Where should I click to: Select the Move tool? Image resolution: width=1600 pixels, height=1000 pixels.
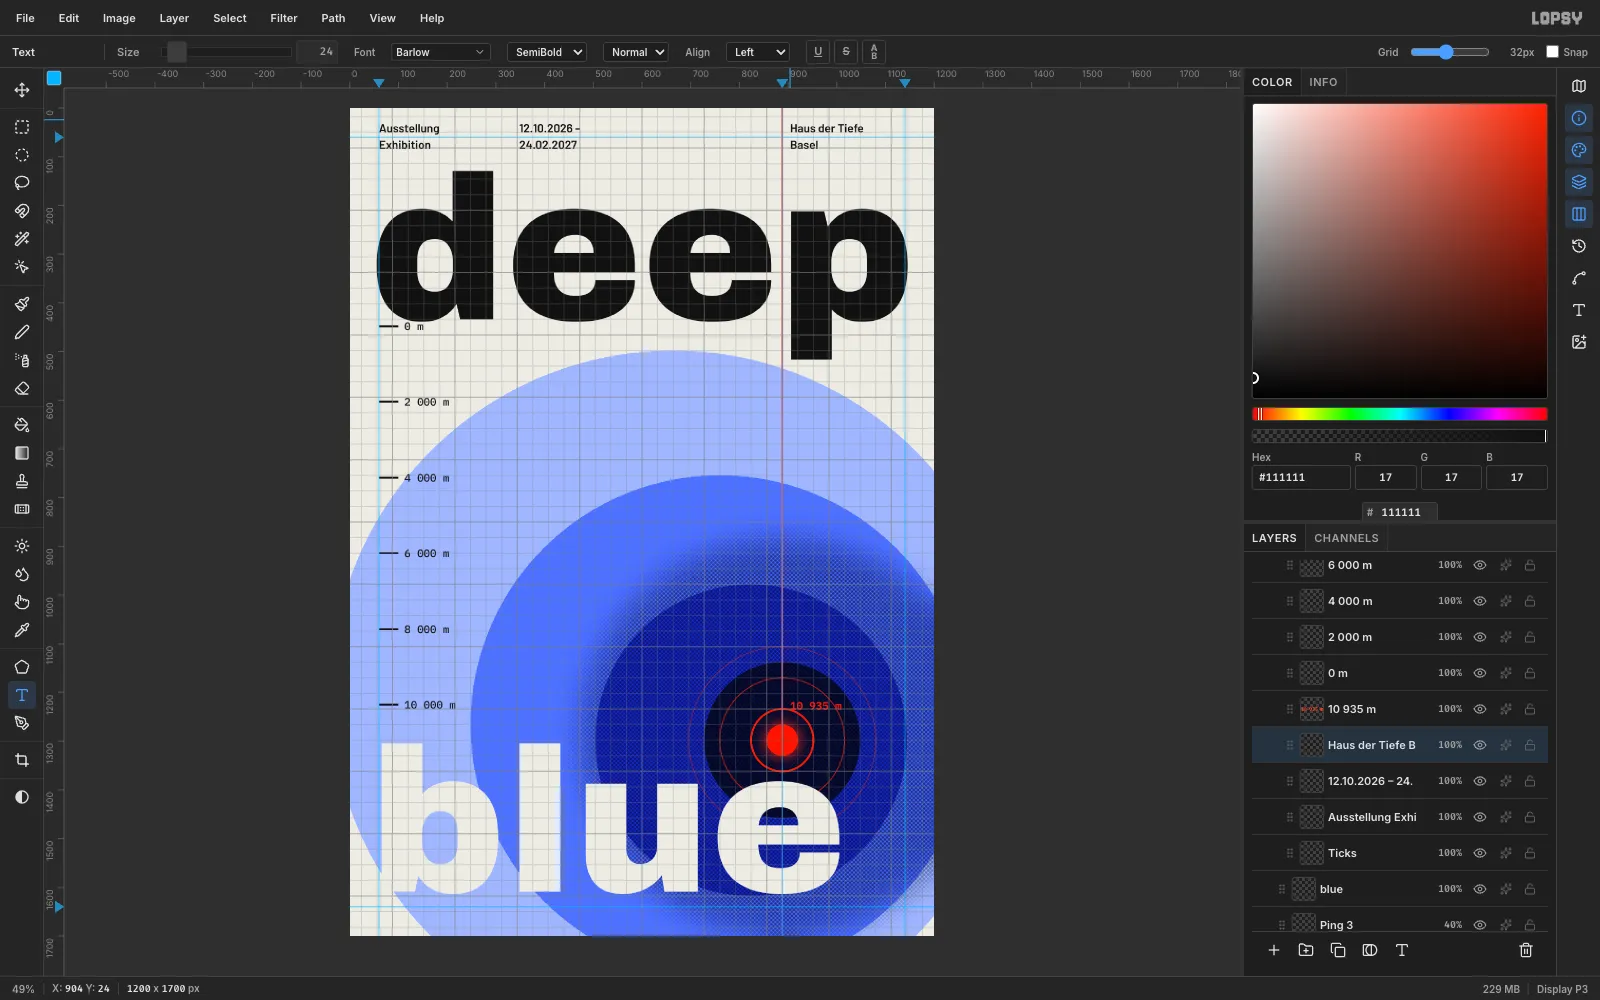pyautogui.click(x=22, y=90)
